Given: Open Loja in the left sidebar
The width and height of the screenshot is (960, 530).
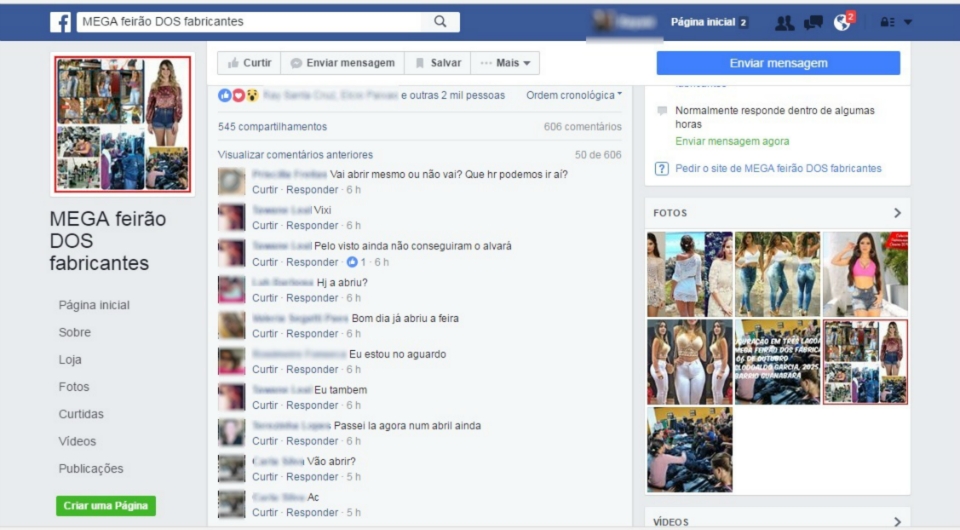Looking at the screenshot, I should [70, 360].
